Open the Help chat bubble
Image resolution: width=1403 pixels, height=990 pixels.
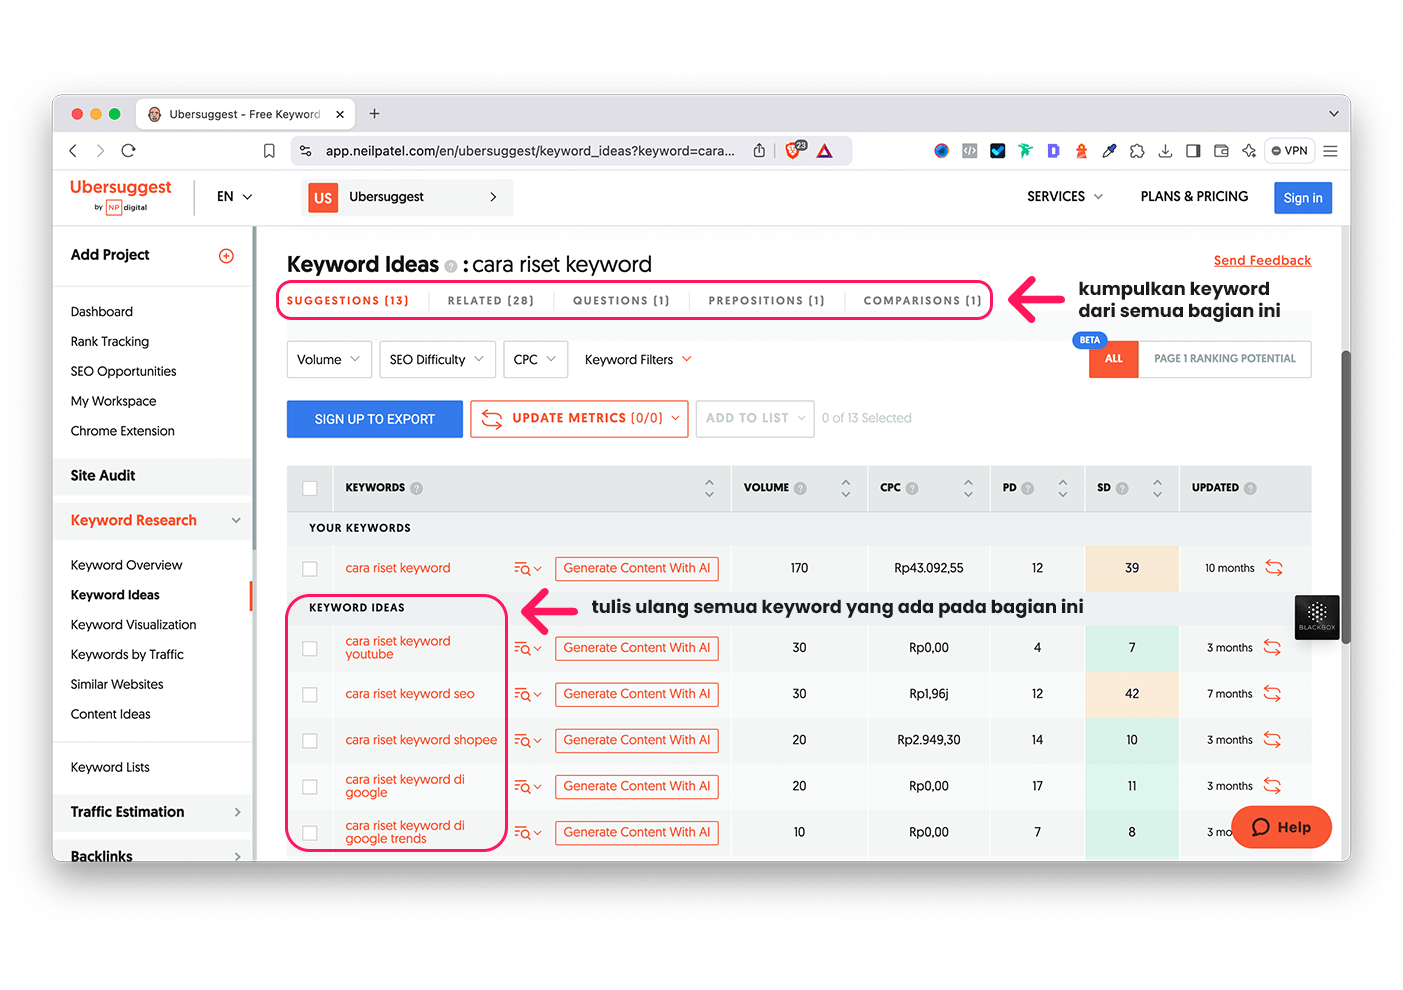[1281, 827]
